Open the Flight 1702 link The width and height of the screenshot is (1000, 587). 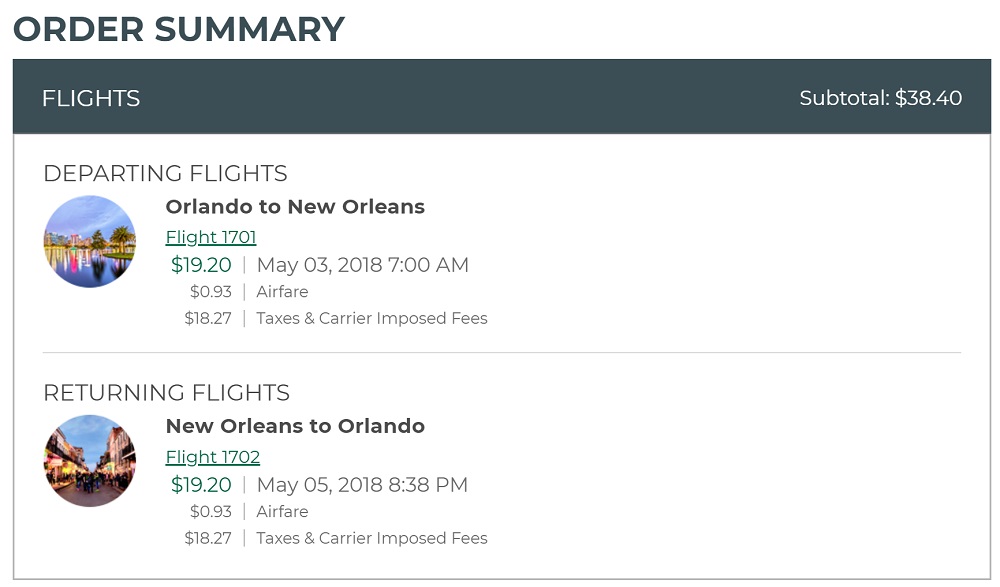[x=212, y=457]
